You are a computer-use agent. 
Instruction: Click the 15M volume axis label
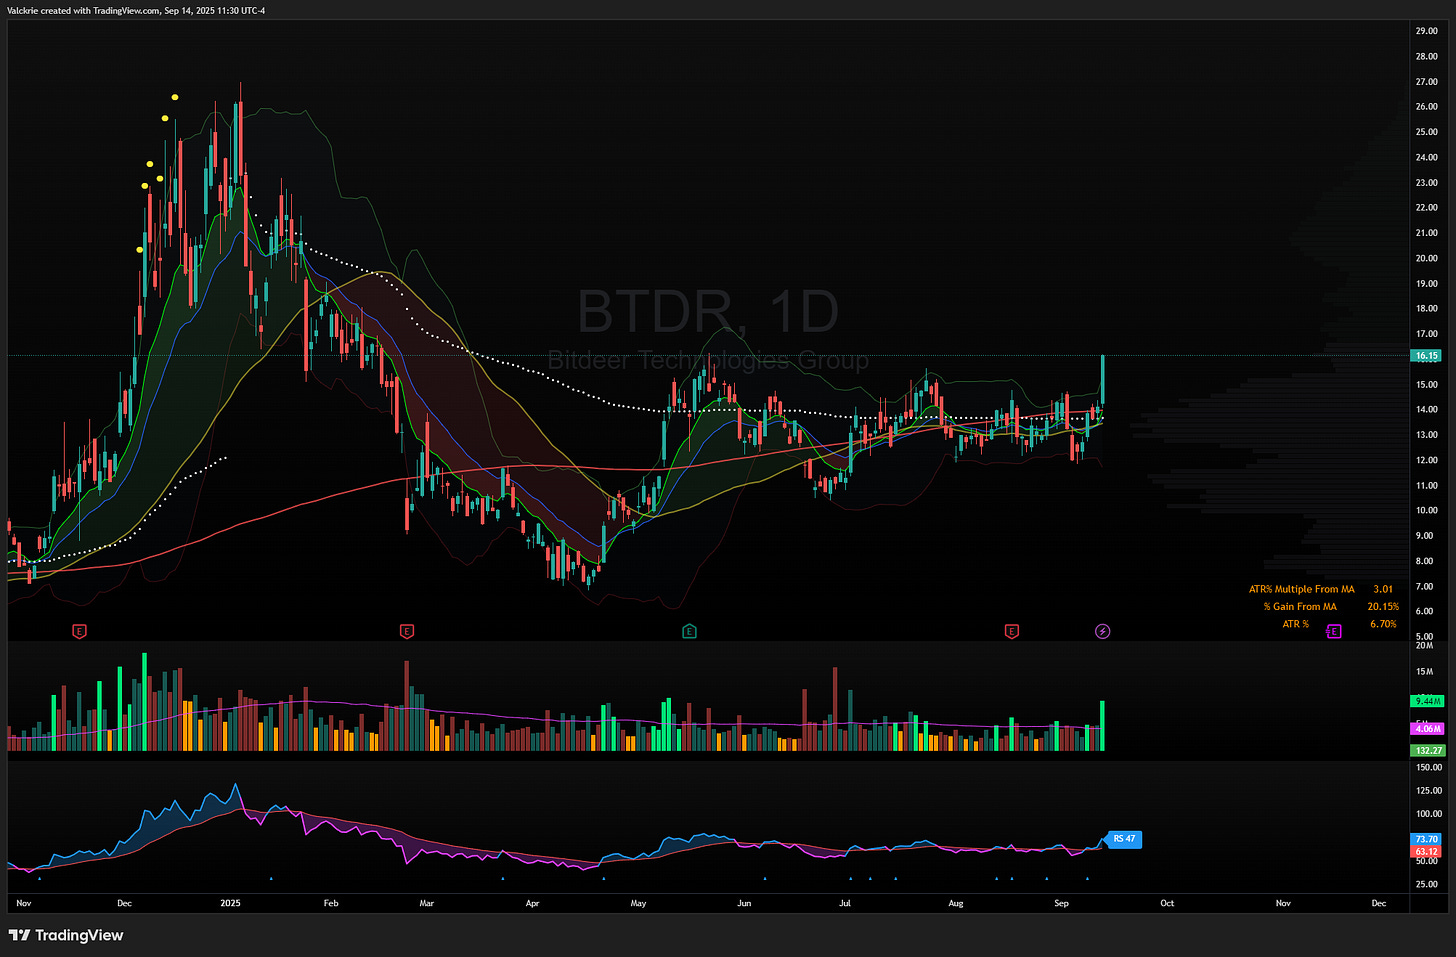click(x=1425, y=671)
